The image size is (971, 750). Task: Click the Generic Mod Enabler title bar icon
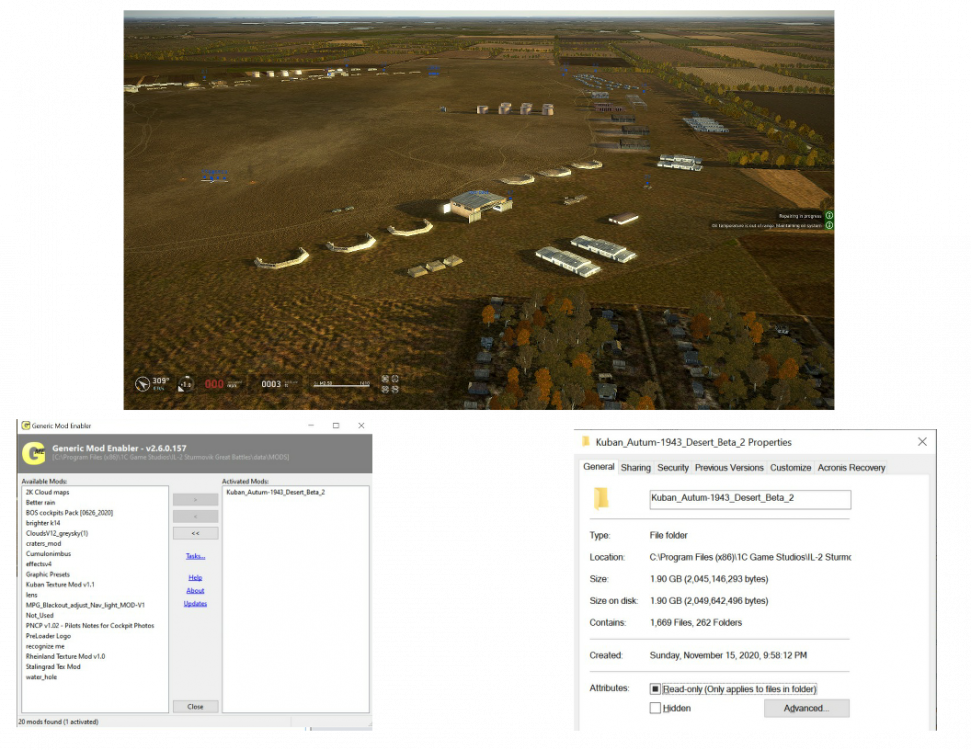pyautogui.click(x=24, y=425)
